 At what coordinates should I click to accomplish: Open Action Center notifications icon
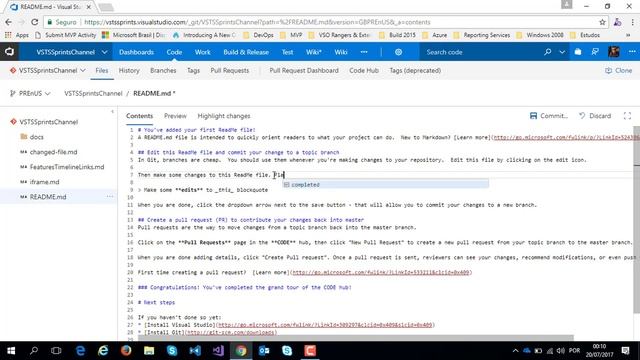(x=625, y=351)
